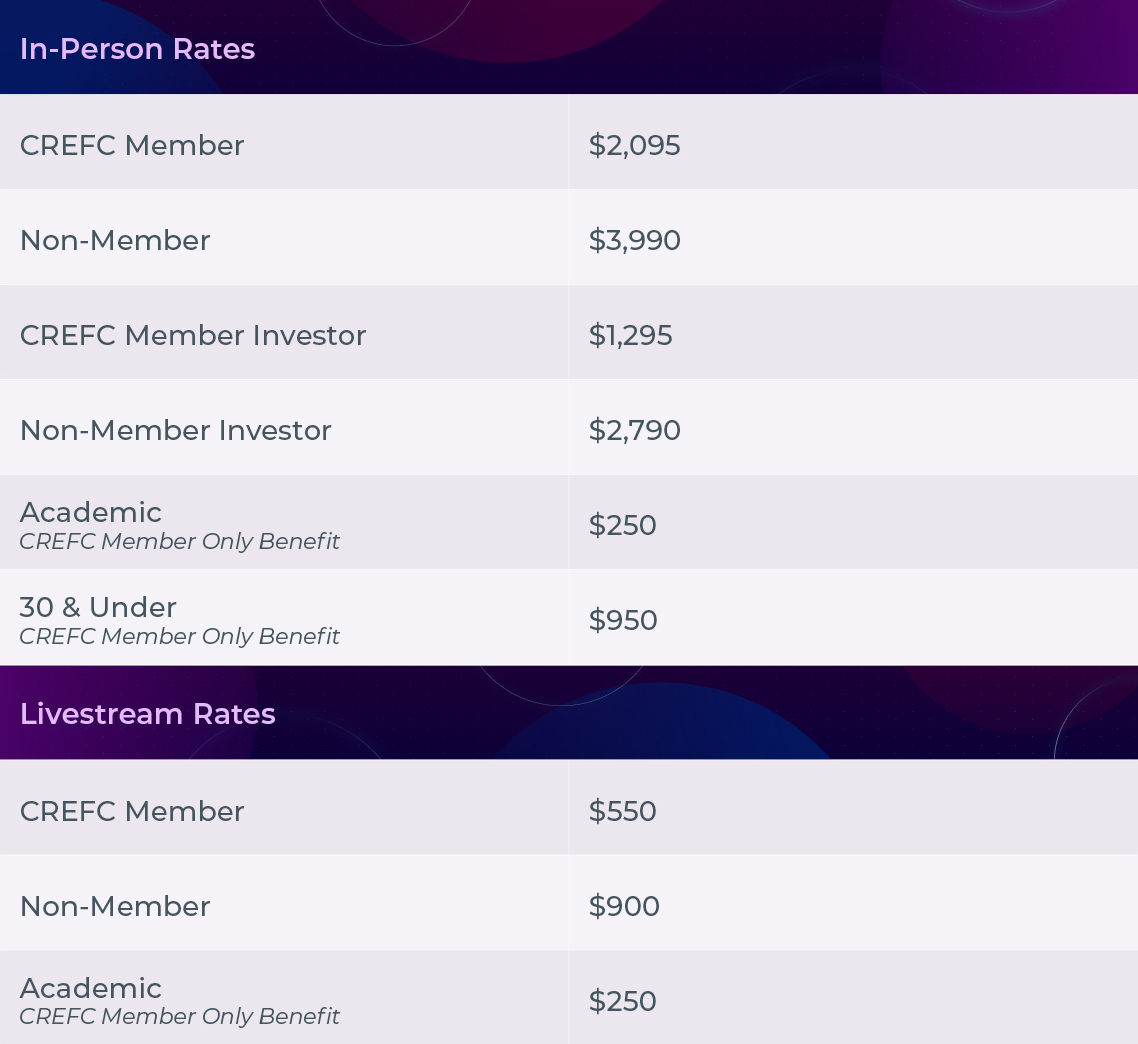The height and width of the screenshot is (1044, 1138).
Task: Click the $2,790 non-member investor price
Action: [634, 431]
